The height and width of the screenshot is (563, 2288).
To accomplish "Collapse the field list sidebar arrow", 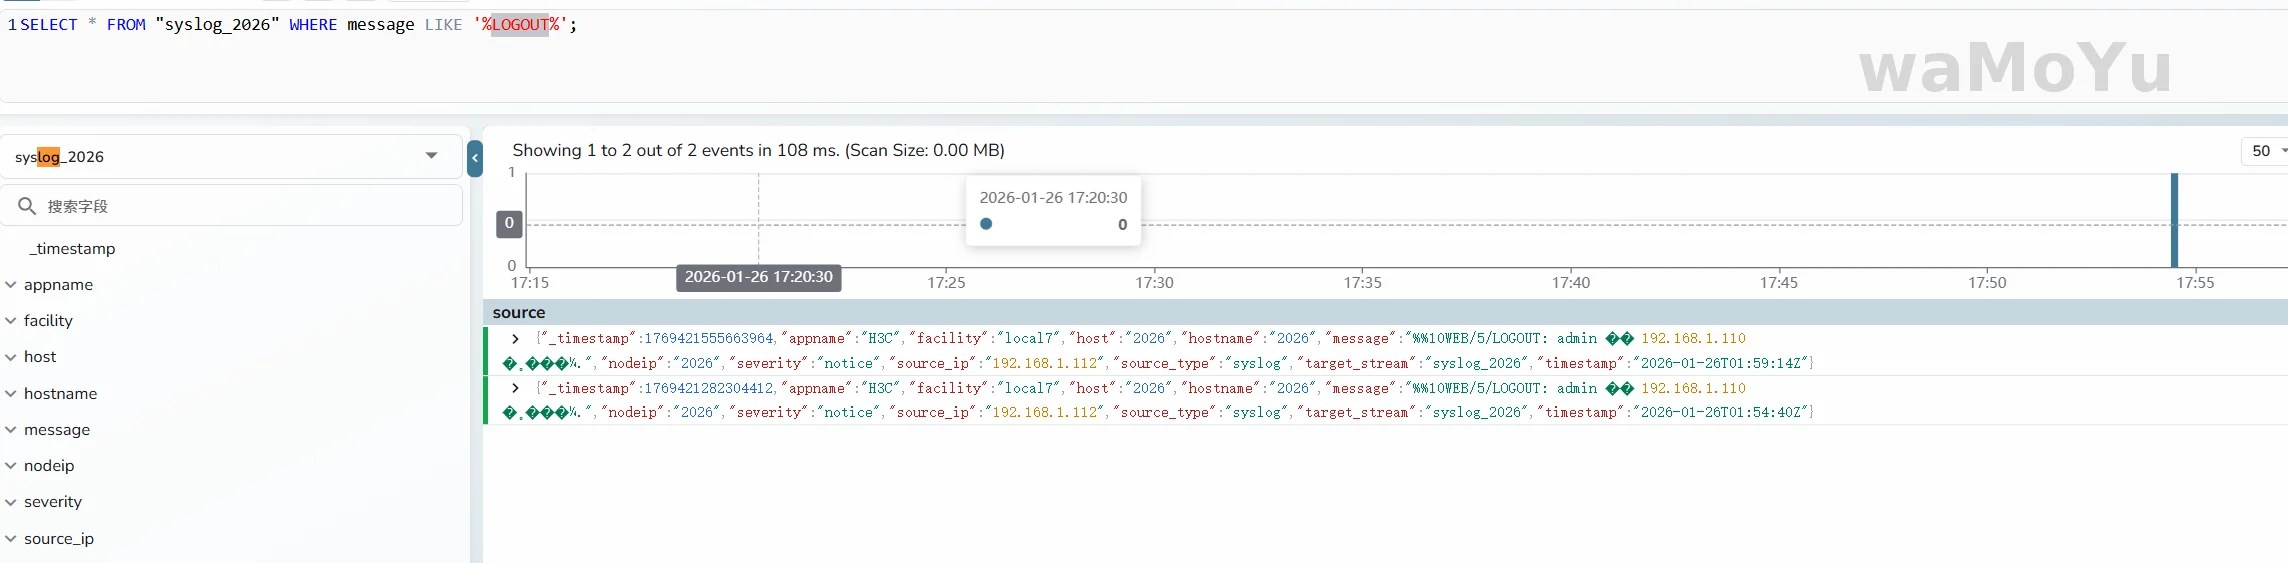I will pyautogui.click(x=475, y=158).
